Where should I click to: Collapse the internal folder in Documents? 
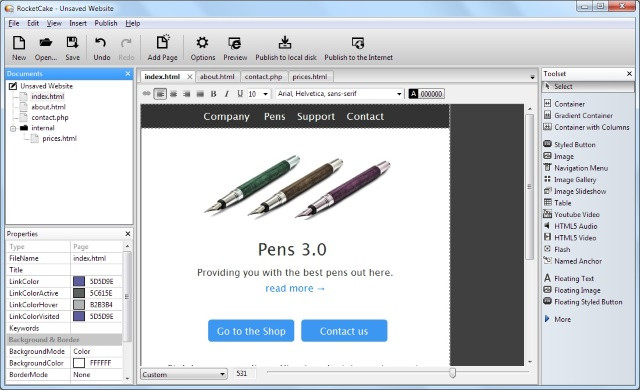click(x=13, y=129)
